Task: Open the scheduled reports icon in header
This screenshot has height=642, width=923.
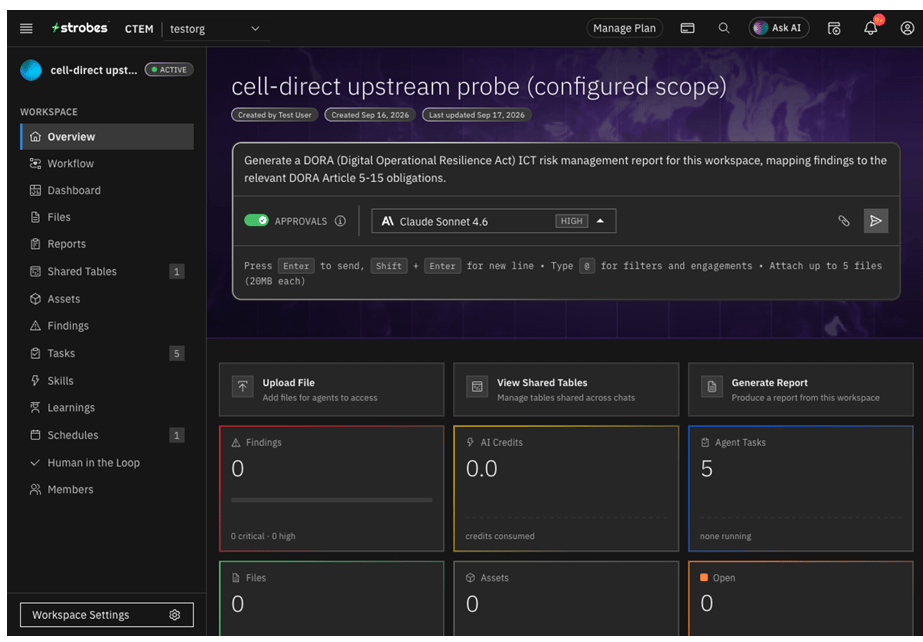Action: click(x=834, y=28)
